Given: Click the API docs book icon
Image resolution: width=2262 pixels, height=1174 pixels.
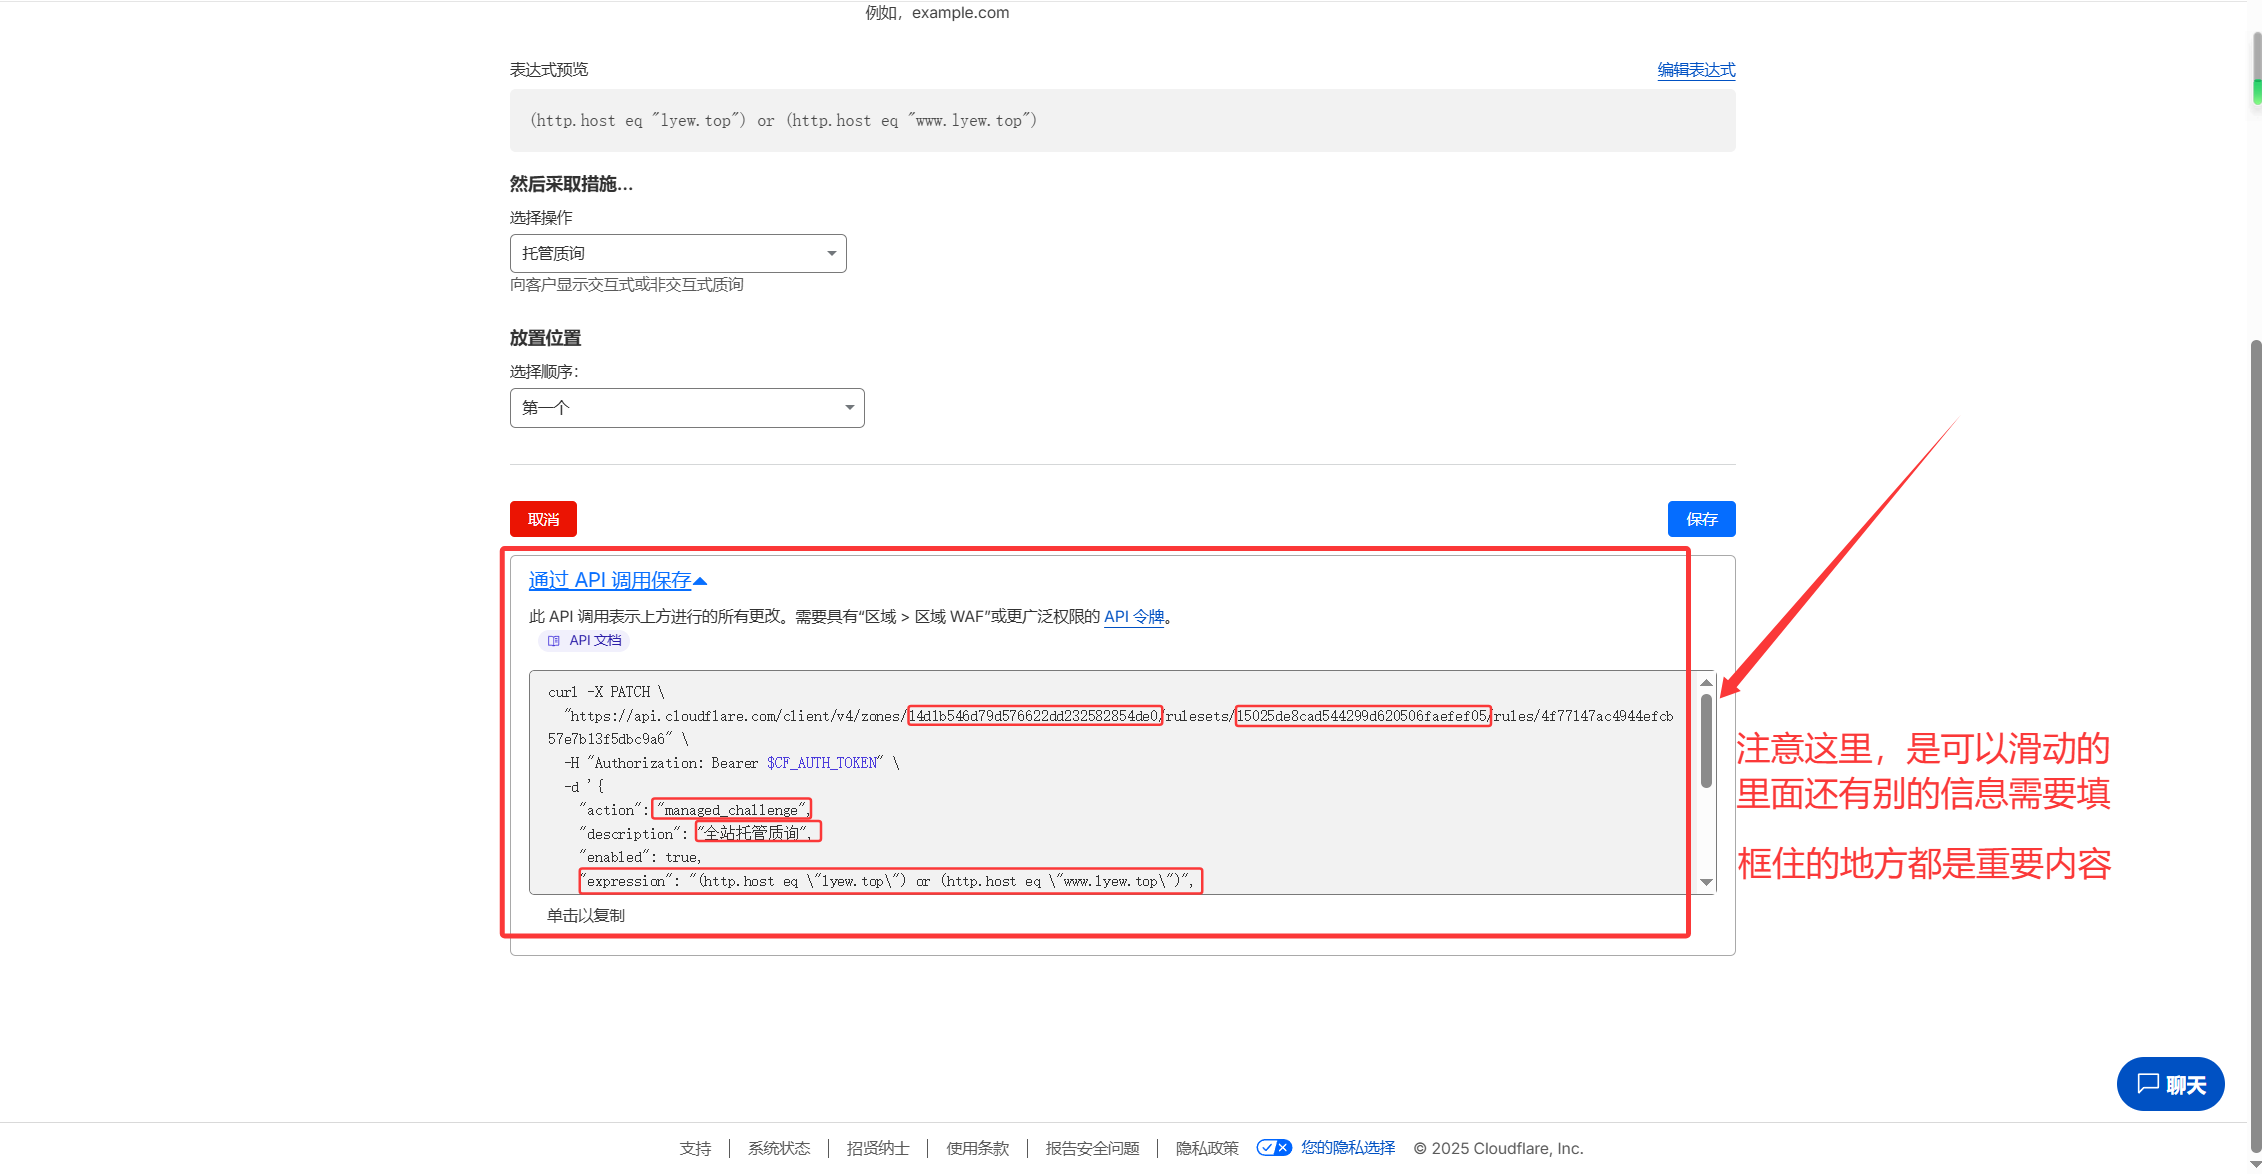Looking at the screenshot, I should tap(554, 641).
